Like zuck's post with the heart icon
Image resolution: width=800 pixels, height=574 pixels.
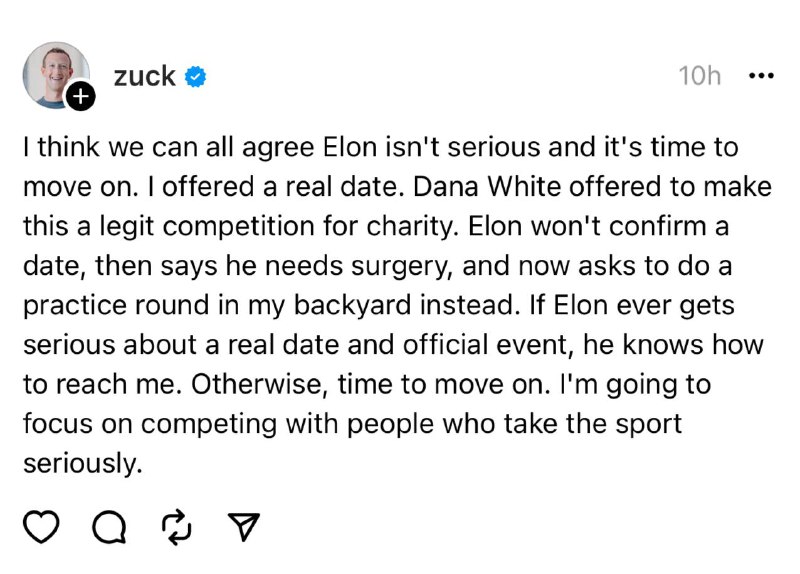(x=42, y=525)
